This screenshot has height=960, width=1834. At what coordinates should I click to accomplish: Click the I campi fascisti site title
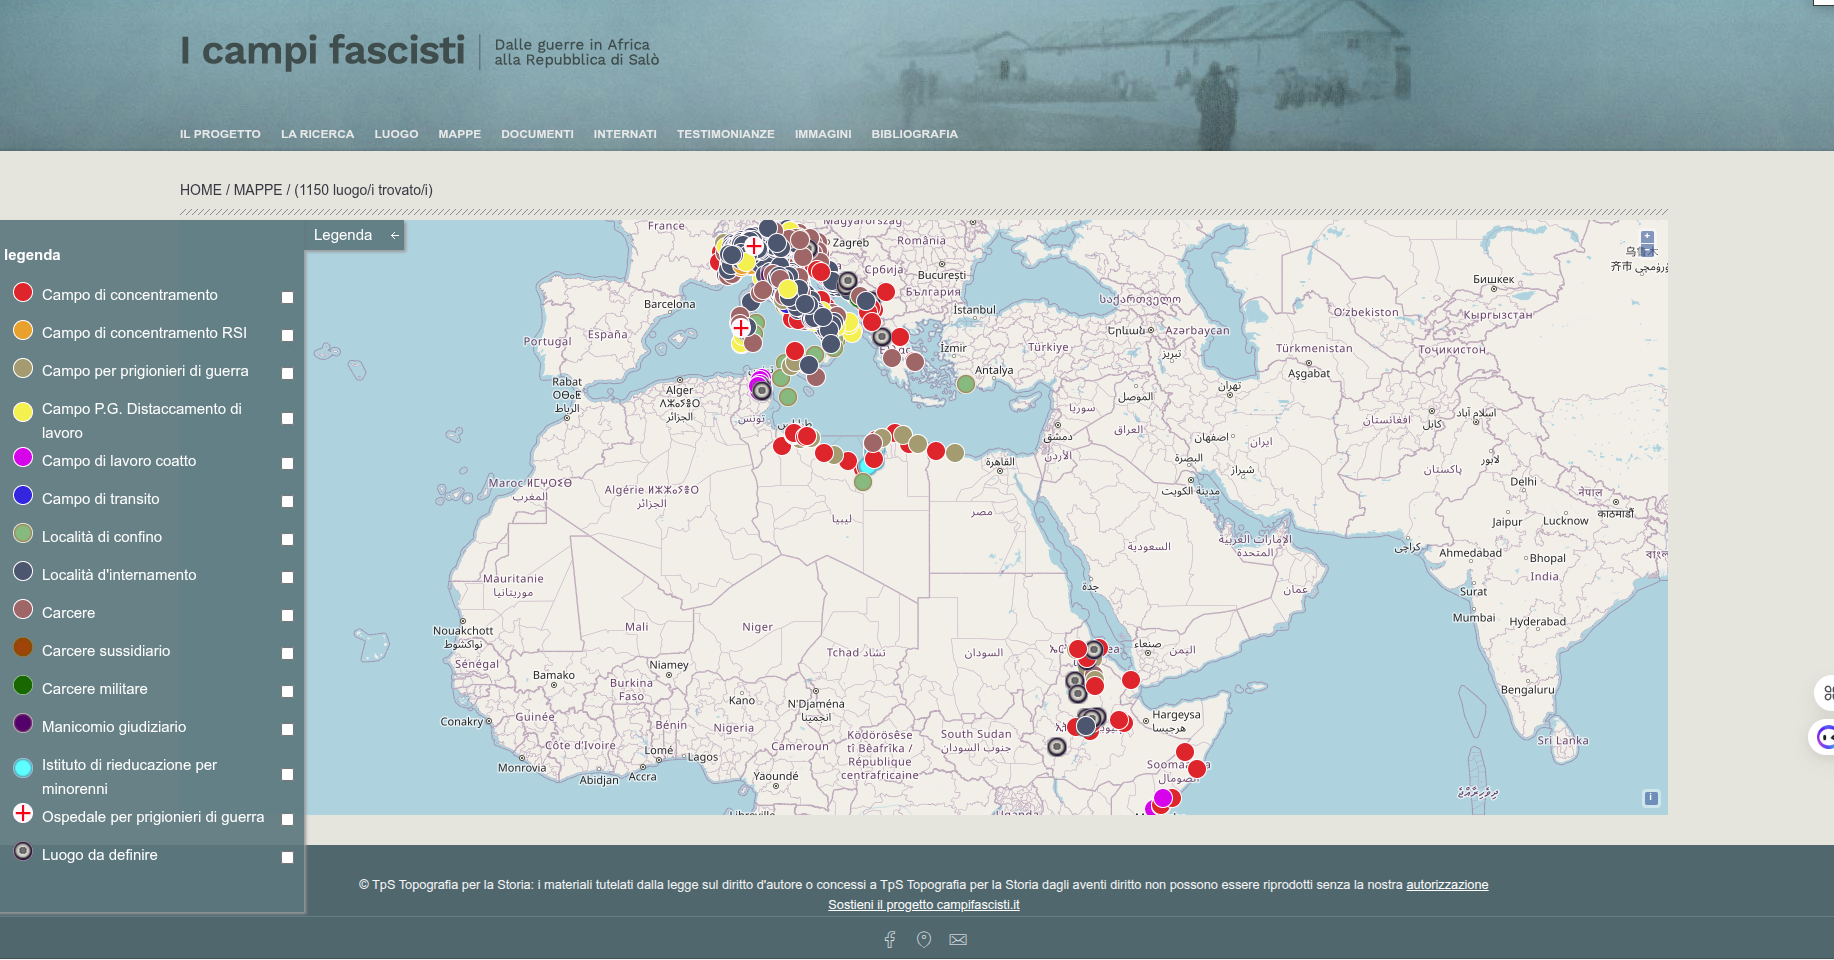pyautogui.click(x=323, y=50)
